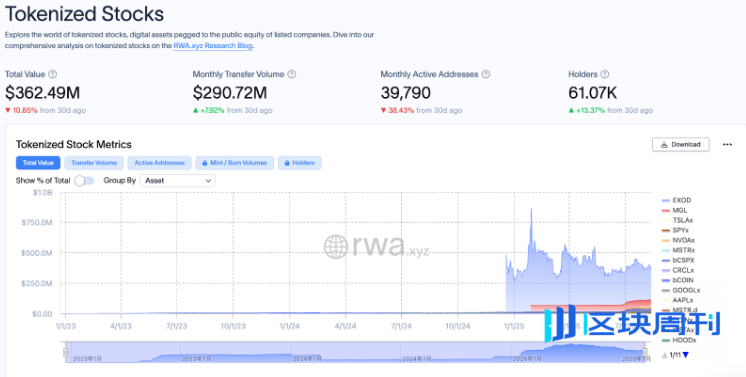The height and width of the screenshot is (377, 746).
Task: Toggle EXOD series in legend
Action: tap(676, 200)
